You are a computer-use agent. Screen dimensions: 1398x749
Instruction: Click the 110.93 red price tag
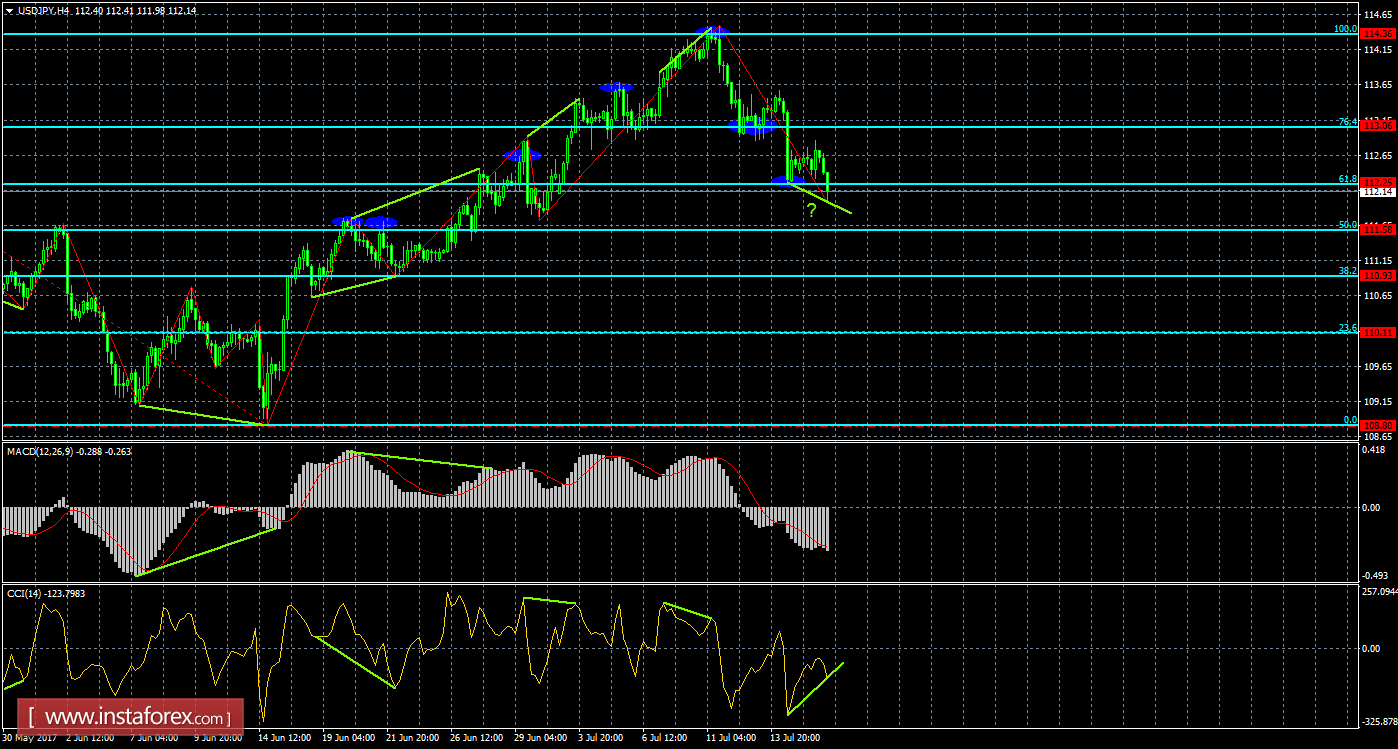[1379, 275]
